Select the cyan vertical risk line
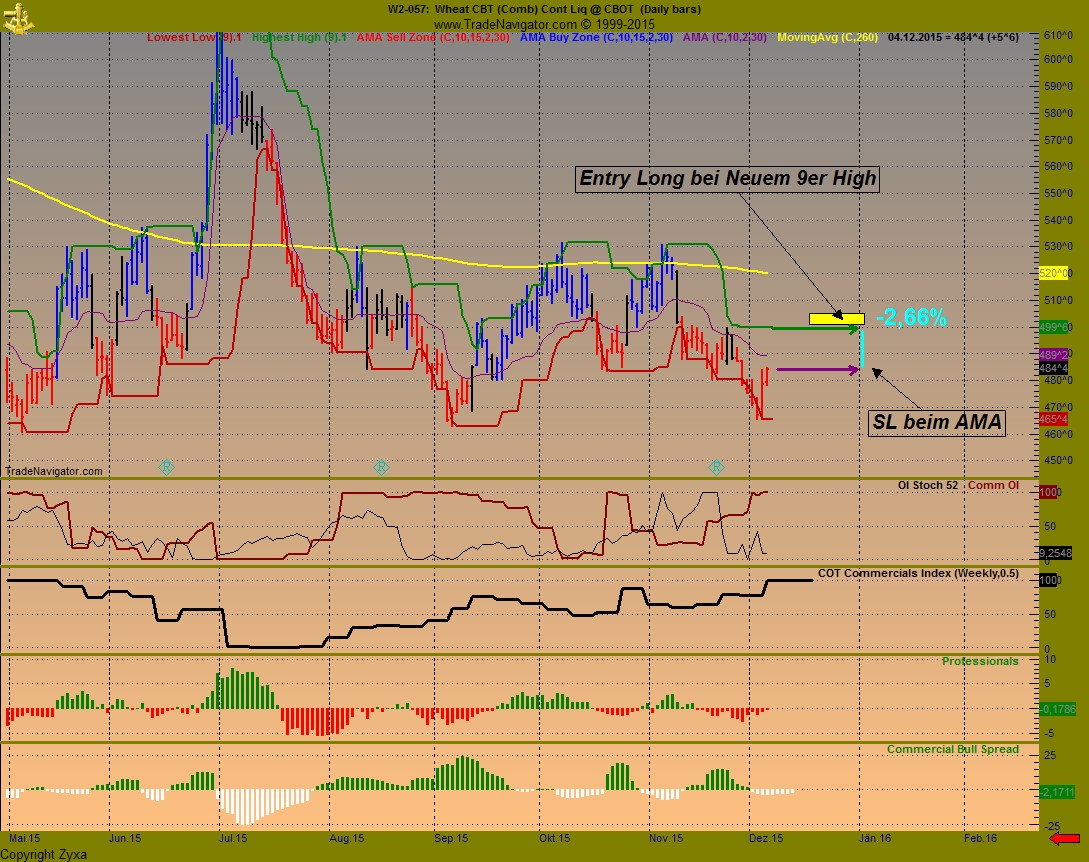 (861, 349)
